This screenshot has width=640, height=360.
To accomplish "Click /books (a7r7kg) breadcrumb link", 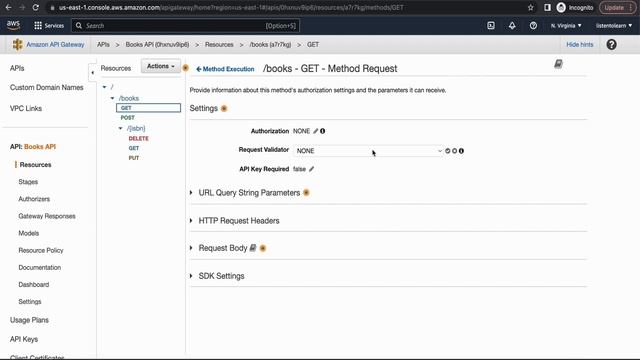I will [270, 44].
